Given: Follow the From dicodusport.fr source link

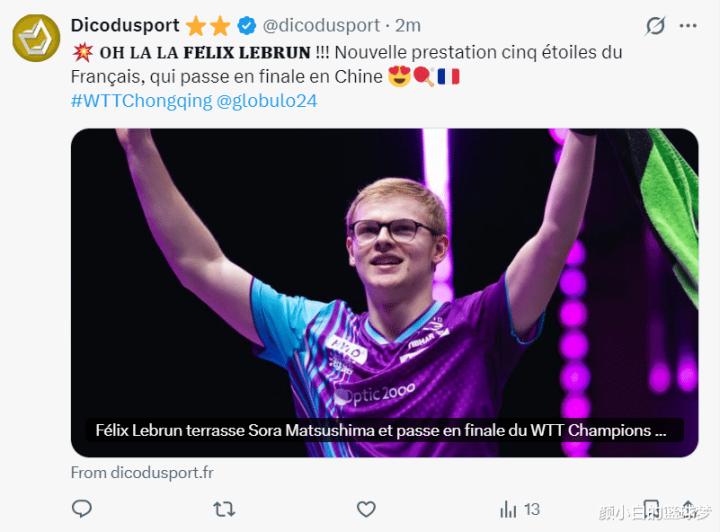Looking at the screenshot, I should click(142, 472).
